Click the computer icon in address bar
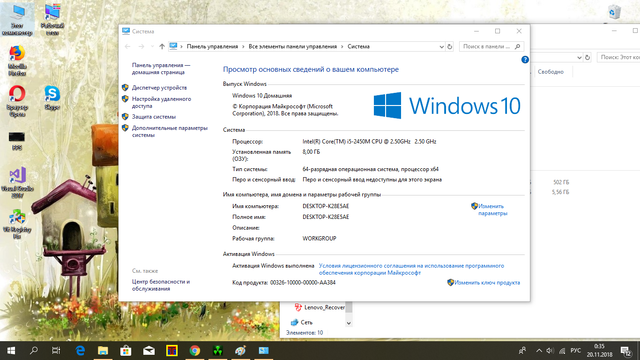640x360 pixels. click(173, 47)
